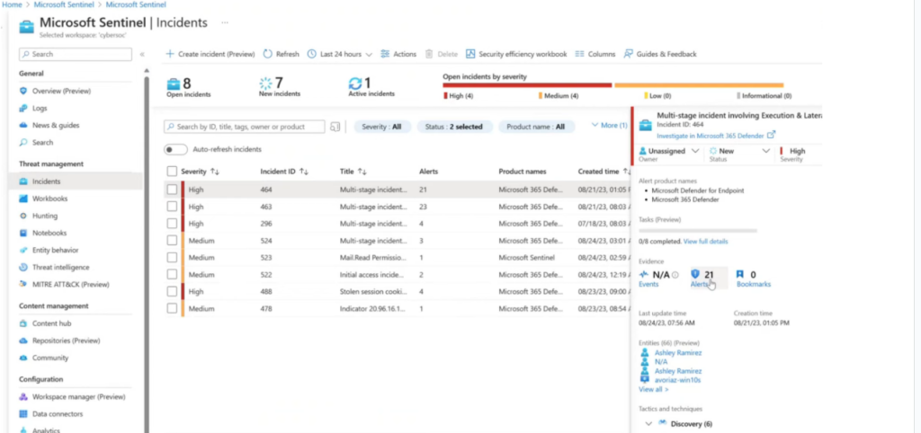921x433 pixels.
Task: Check the box for incident 463
Action: pos(172,206)
